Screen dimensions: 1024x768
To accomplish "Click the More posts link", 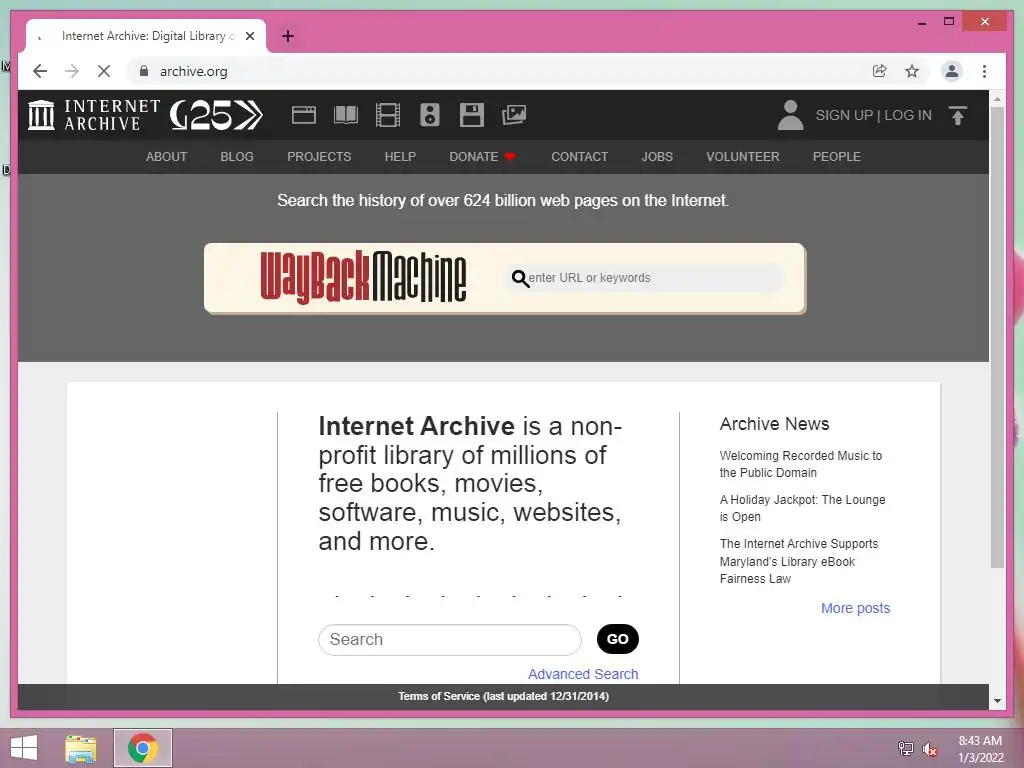I will 856,608.
